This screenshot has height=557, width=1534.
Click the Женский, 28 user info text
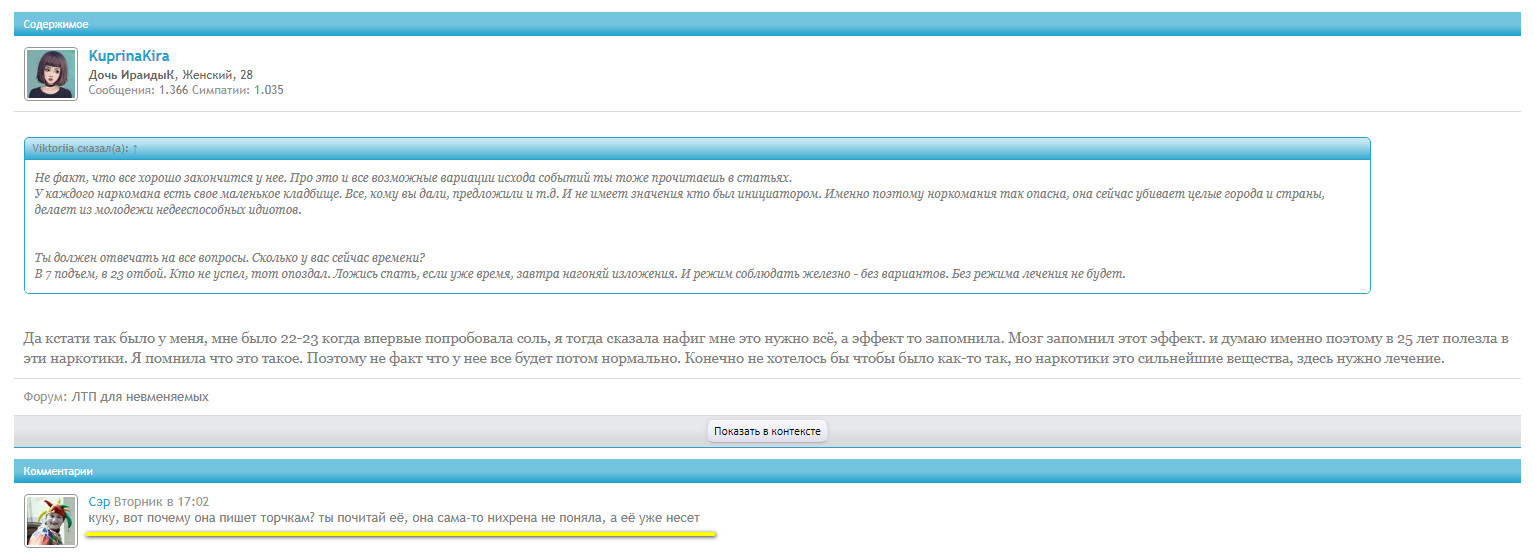217,74
